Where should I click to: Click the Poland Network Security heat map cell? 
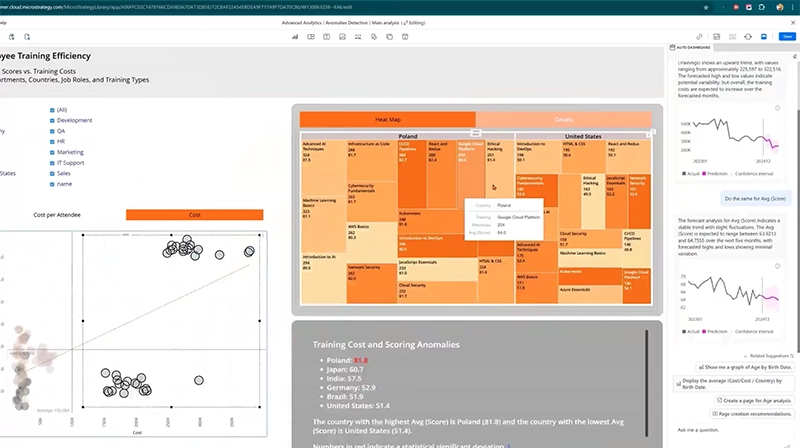(x=371, y=283)
